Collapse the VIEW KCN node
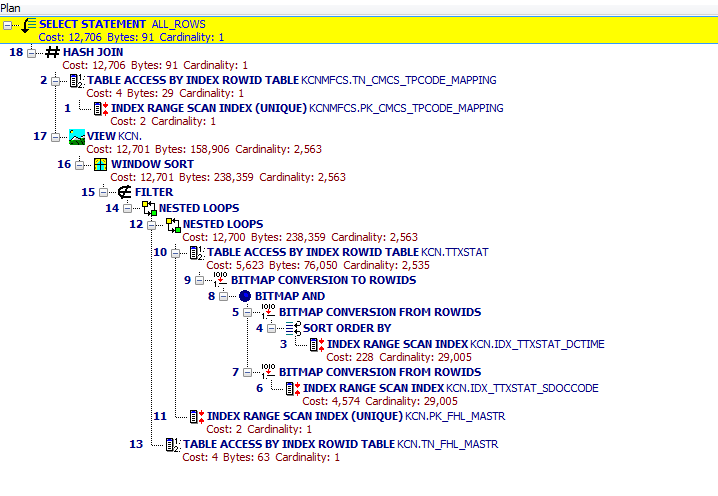718x496 pixels. pyautogui.click(x=56, y=136)
